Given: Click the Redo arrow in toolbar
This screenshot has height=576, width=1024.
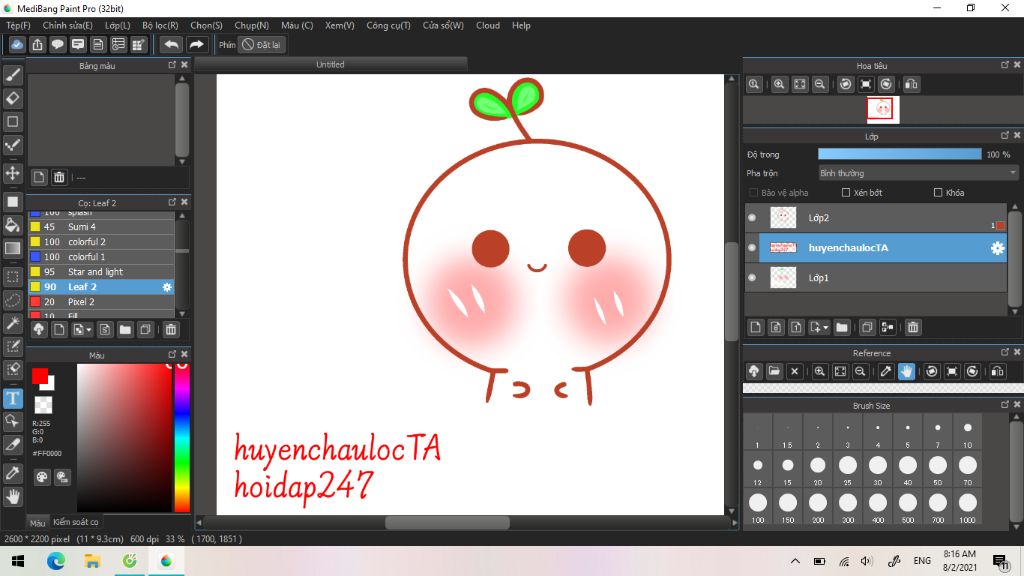Looking at the screenshot, I should tap(196, 44).
